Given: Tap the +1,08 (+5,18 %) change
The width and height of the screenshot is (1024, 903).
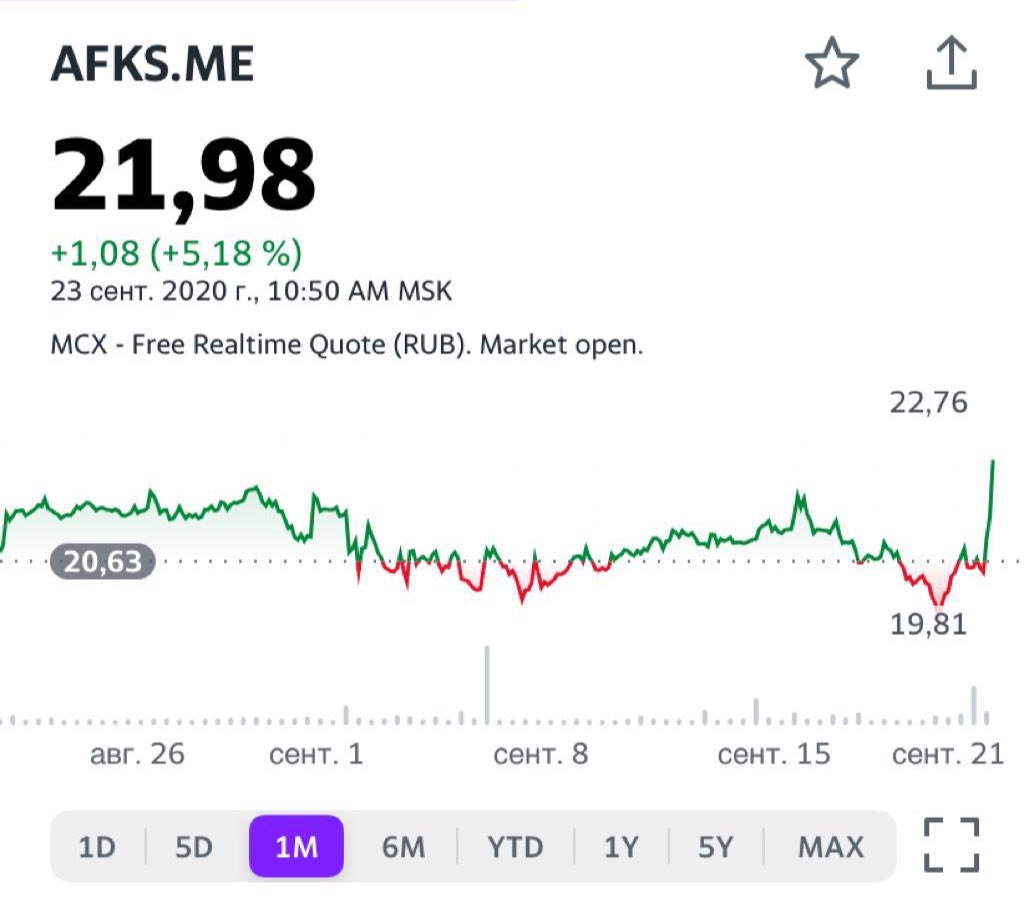Looking at the screenshot, I should click(176, 253).
